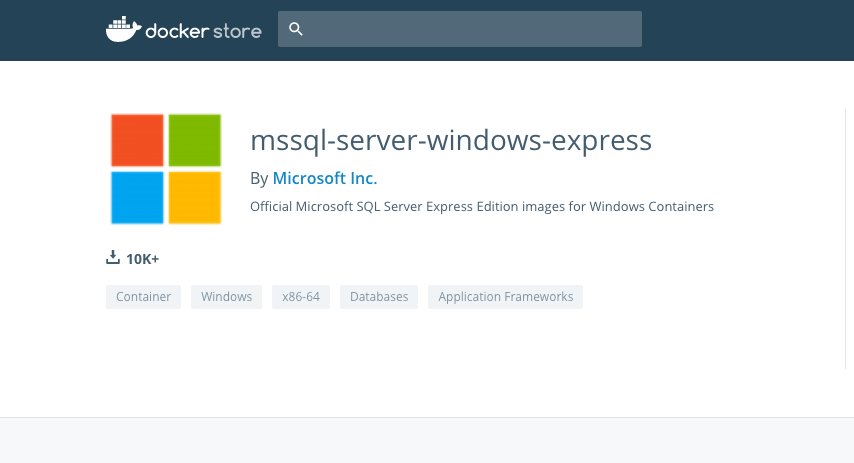Select the x86-64 tag
This screenshot has width=854, height=463.
[301, 297]
